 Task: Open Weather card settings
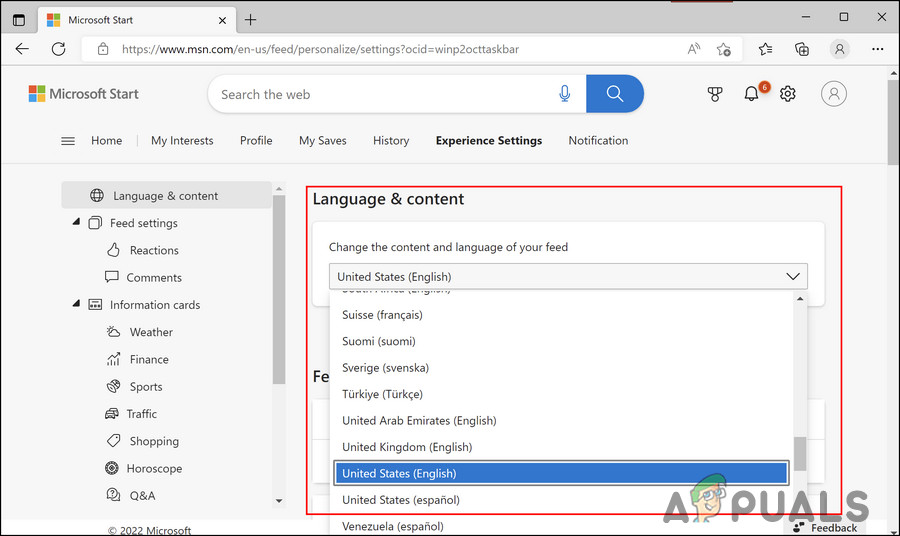(x=151, y=332)
